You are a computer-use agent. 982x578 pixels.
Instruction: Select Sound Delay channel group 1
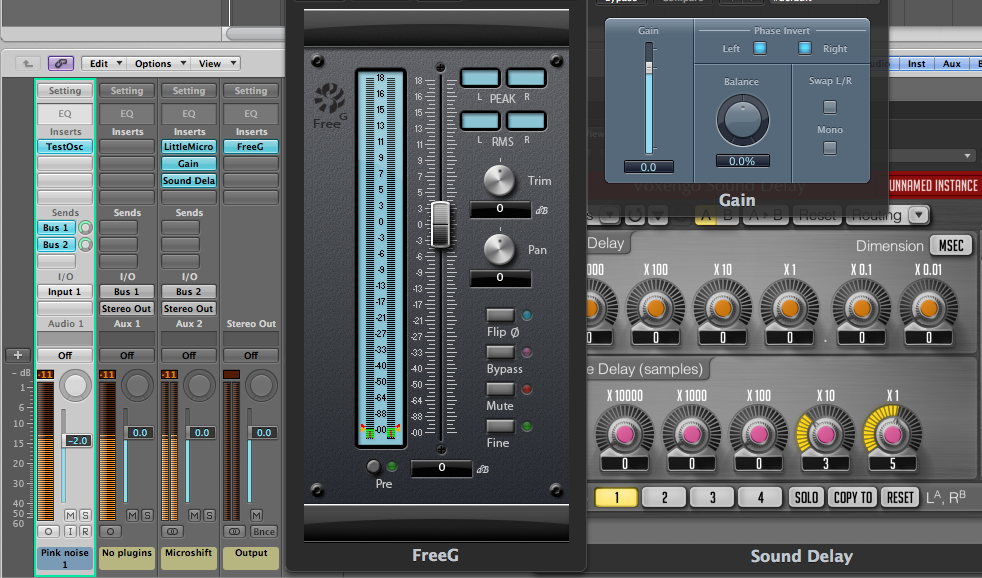point(616,497)
